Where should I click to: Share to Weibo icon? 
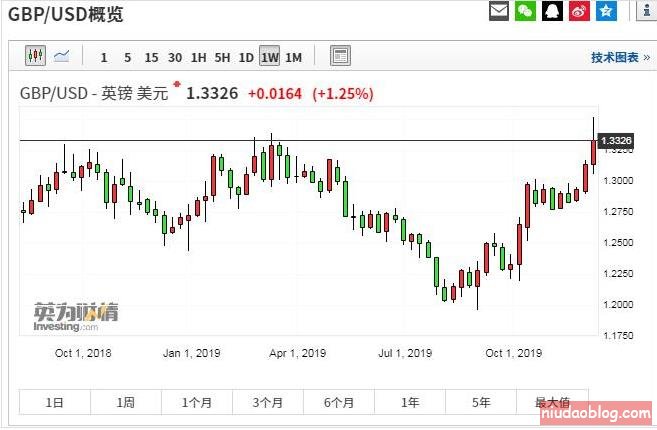[x=579, y=12]
